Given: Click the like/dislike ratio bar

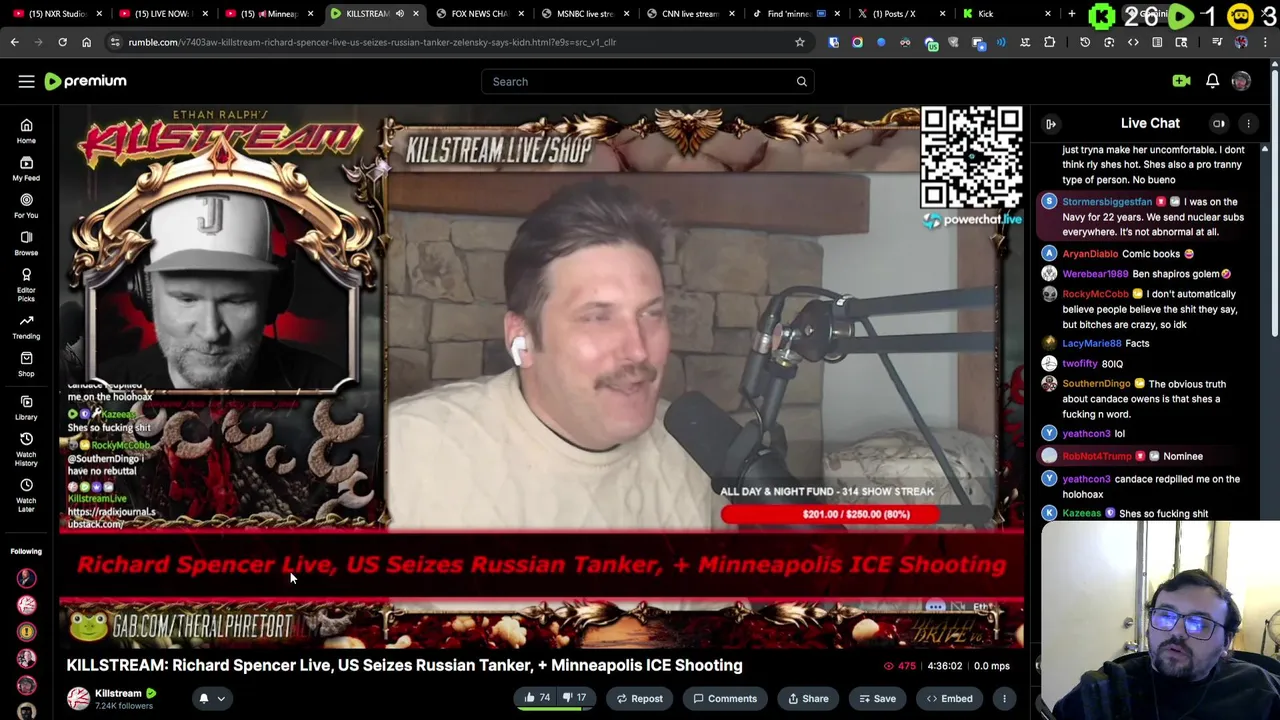Looking at the screenshot, I should click(x=555, y=710).
